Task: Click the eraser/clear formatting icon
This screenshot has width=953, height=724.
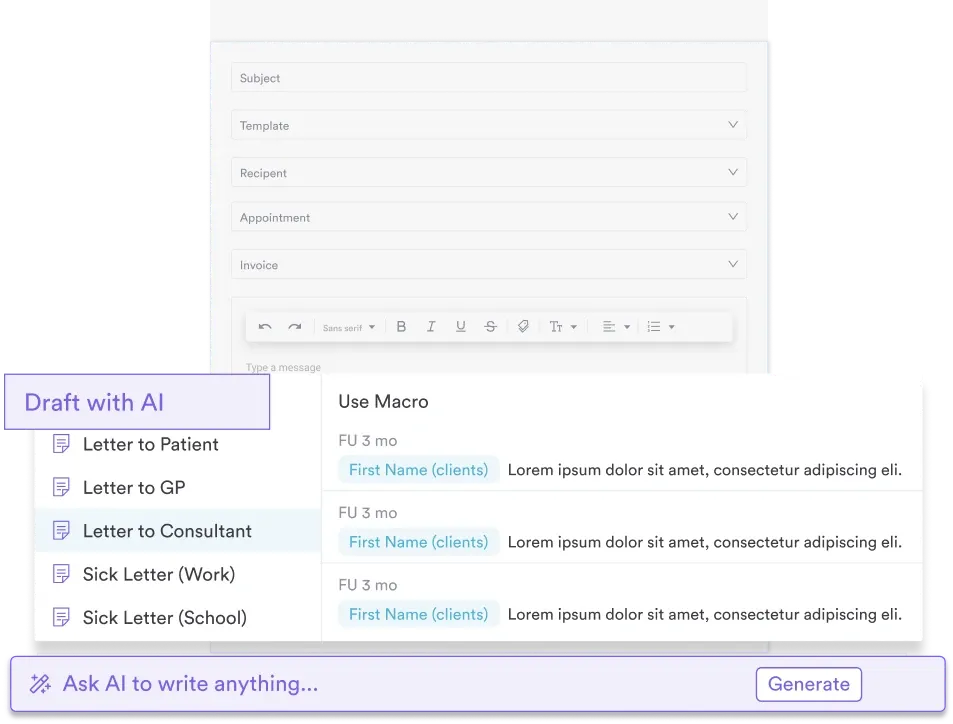Action: coord(523,326)
